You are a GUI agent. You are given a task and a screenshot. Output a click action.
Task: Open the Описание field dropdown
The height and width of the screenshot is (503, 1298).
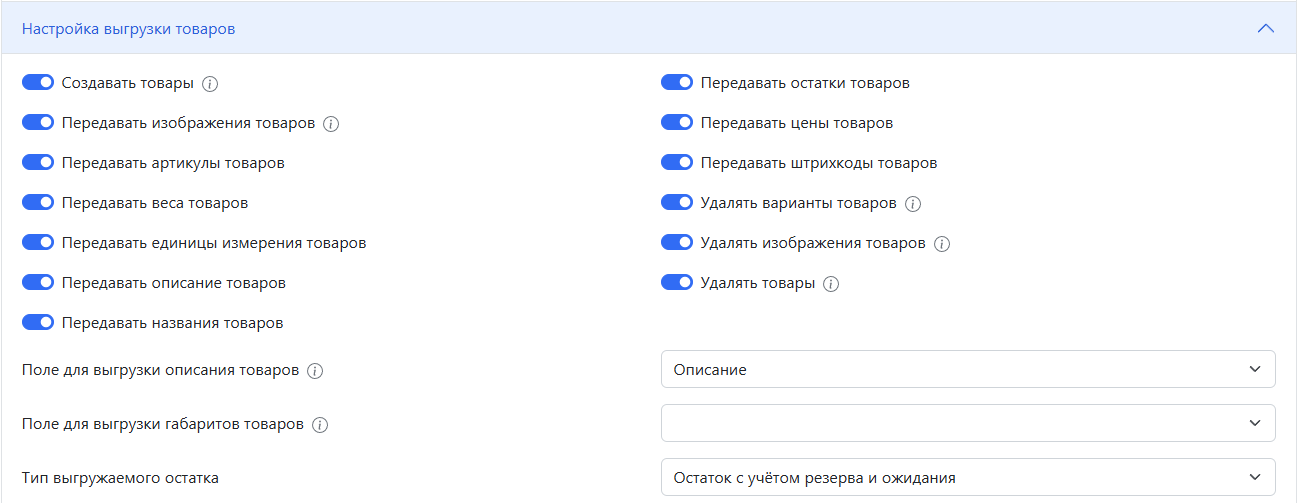(x=968, y=369)
